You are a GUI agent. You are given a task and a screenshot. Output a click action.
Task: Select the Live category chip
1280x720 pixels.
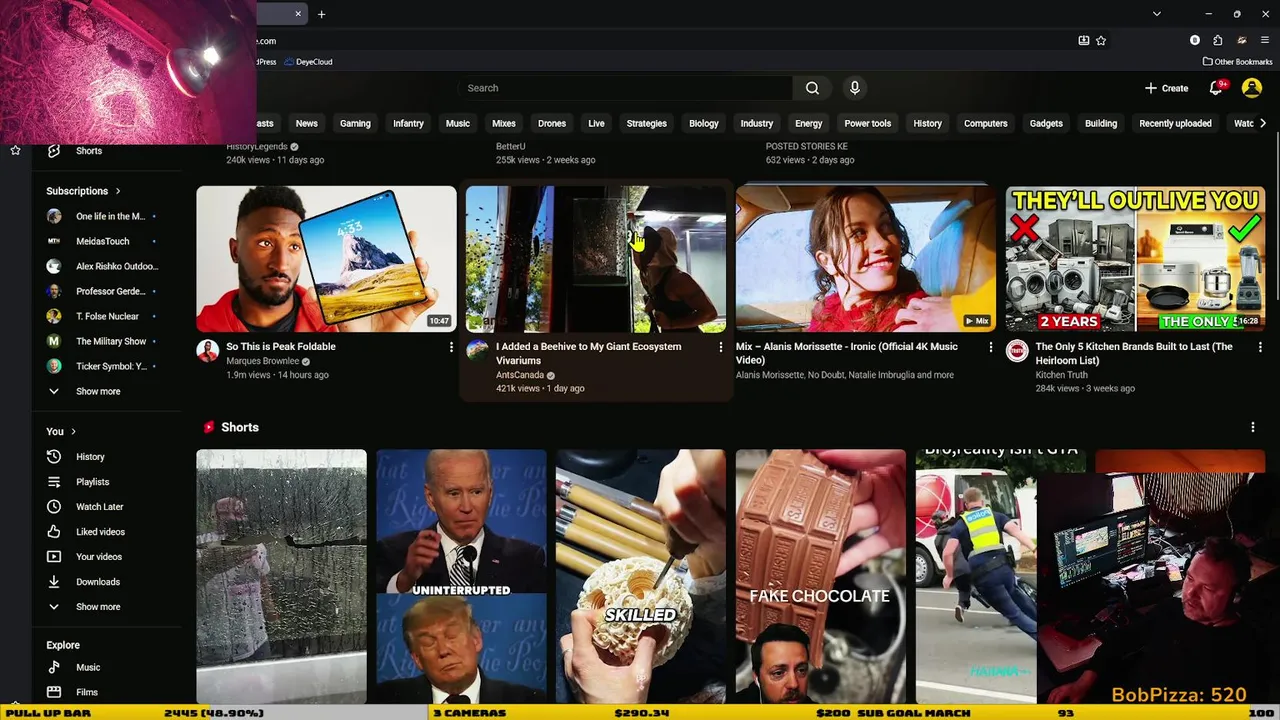(x=596, y=124)
